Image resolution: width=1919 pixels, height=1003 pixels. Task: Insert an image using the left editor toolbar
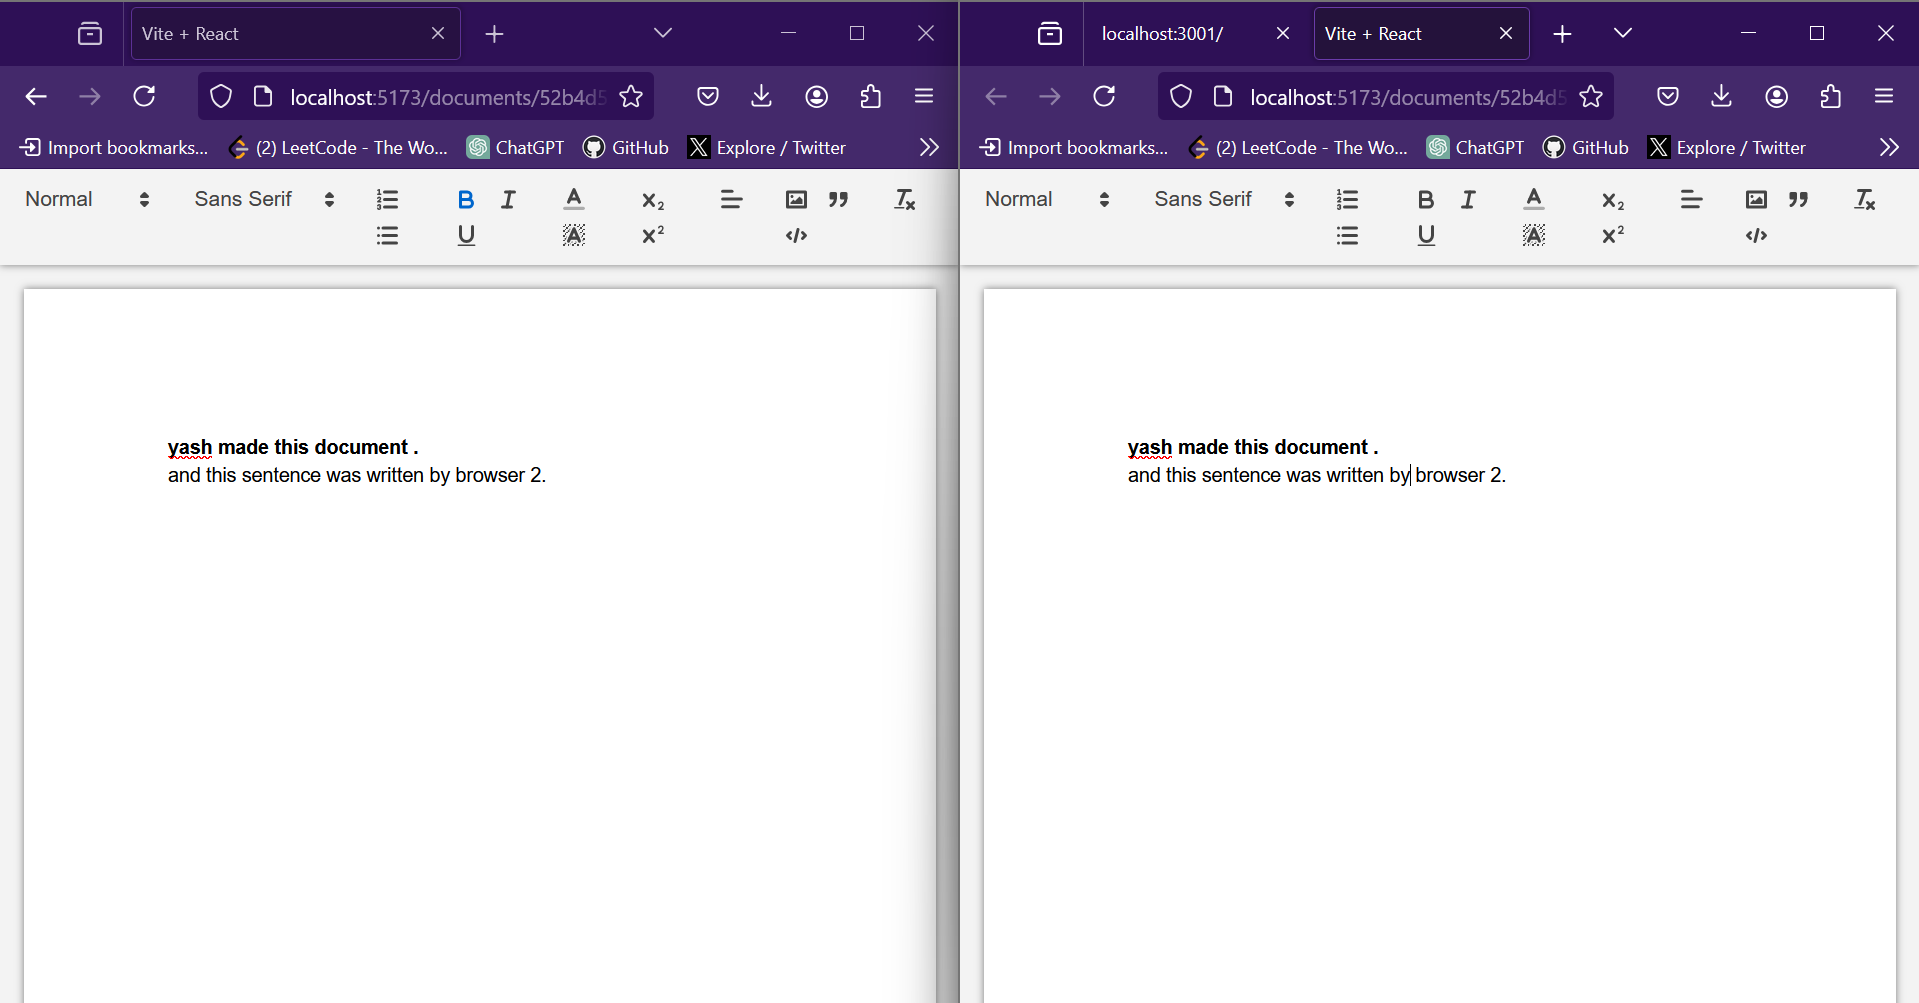click(x=795, y=199)
